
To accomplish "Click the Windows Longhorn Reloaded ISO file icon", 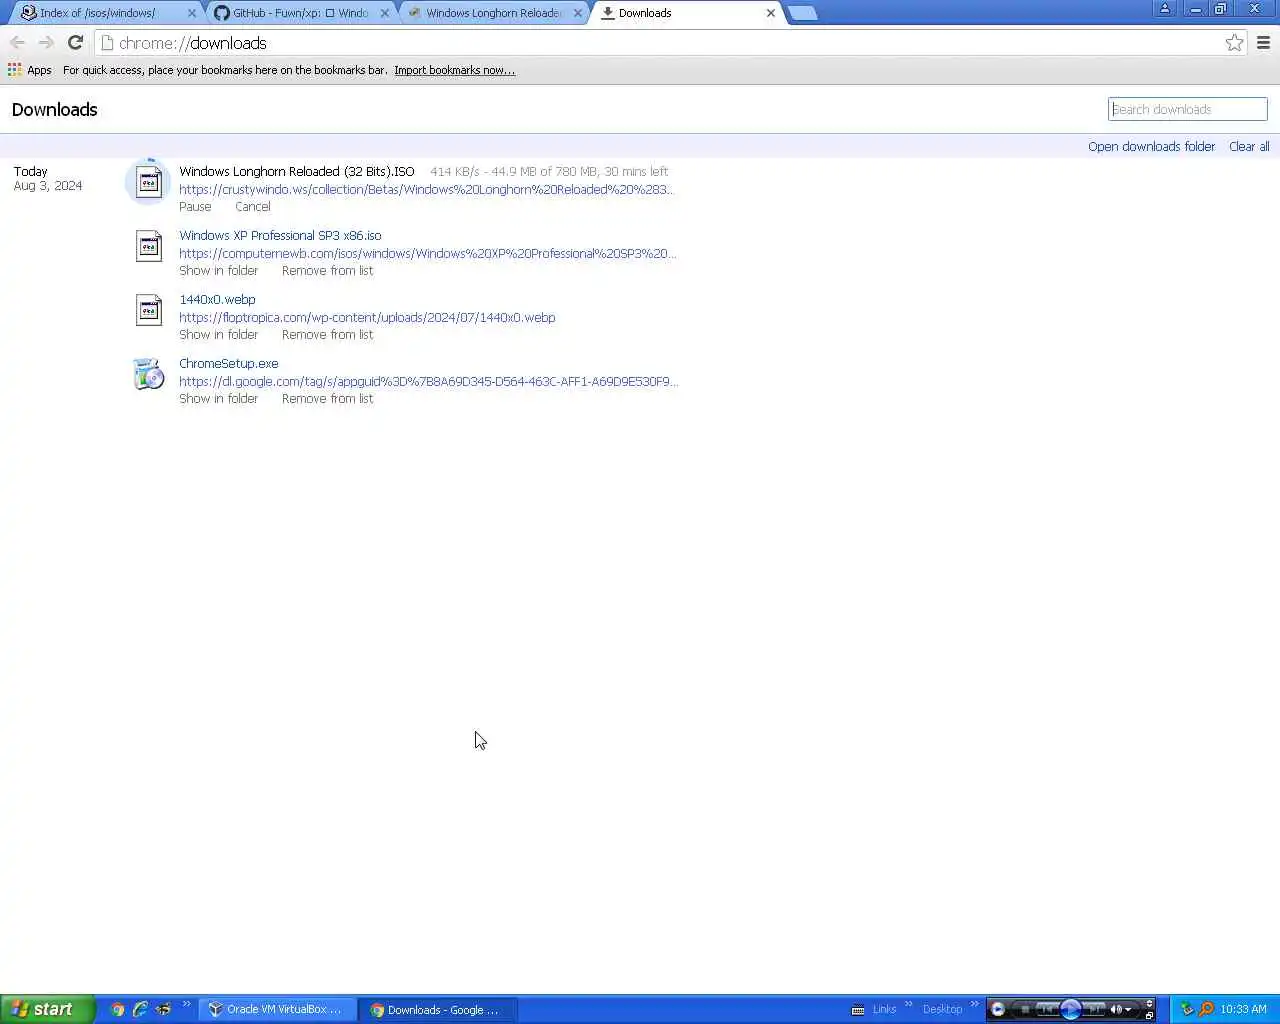I will 149,183.
